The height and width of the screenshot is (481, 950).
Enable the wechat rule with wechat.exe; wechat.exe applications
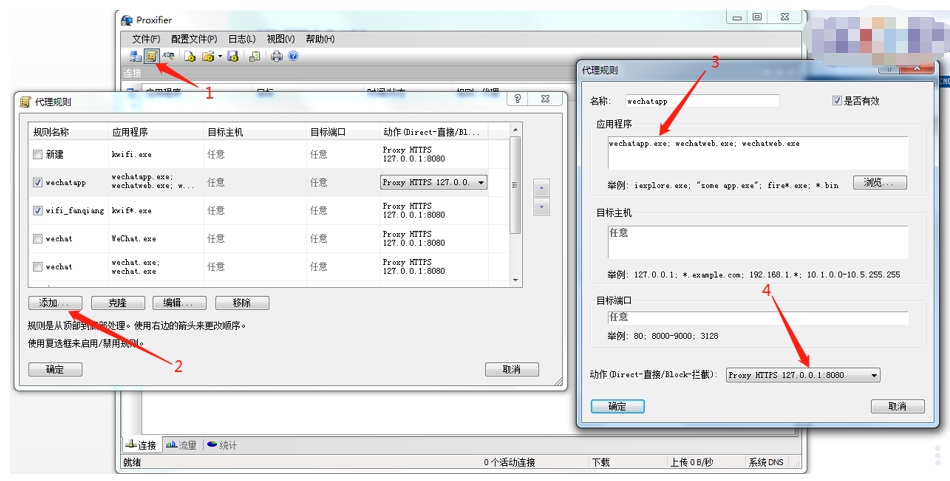coord(38,267)
